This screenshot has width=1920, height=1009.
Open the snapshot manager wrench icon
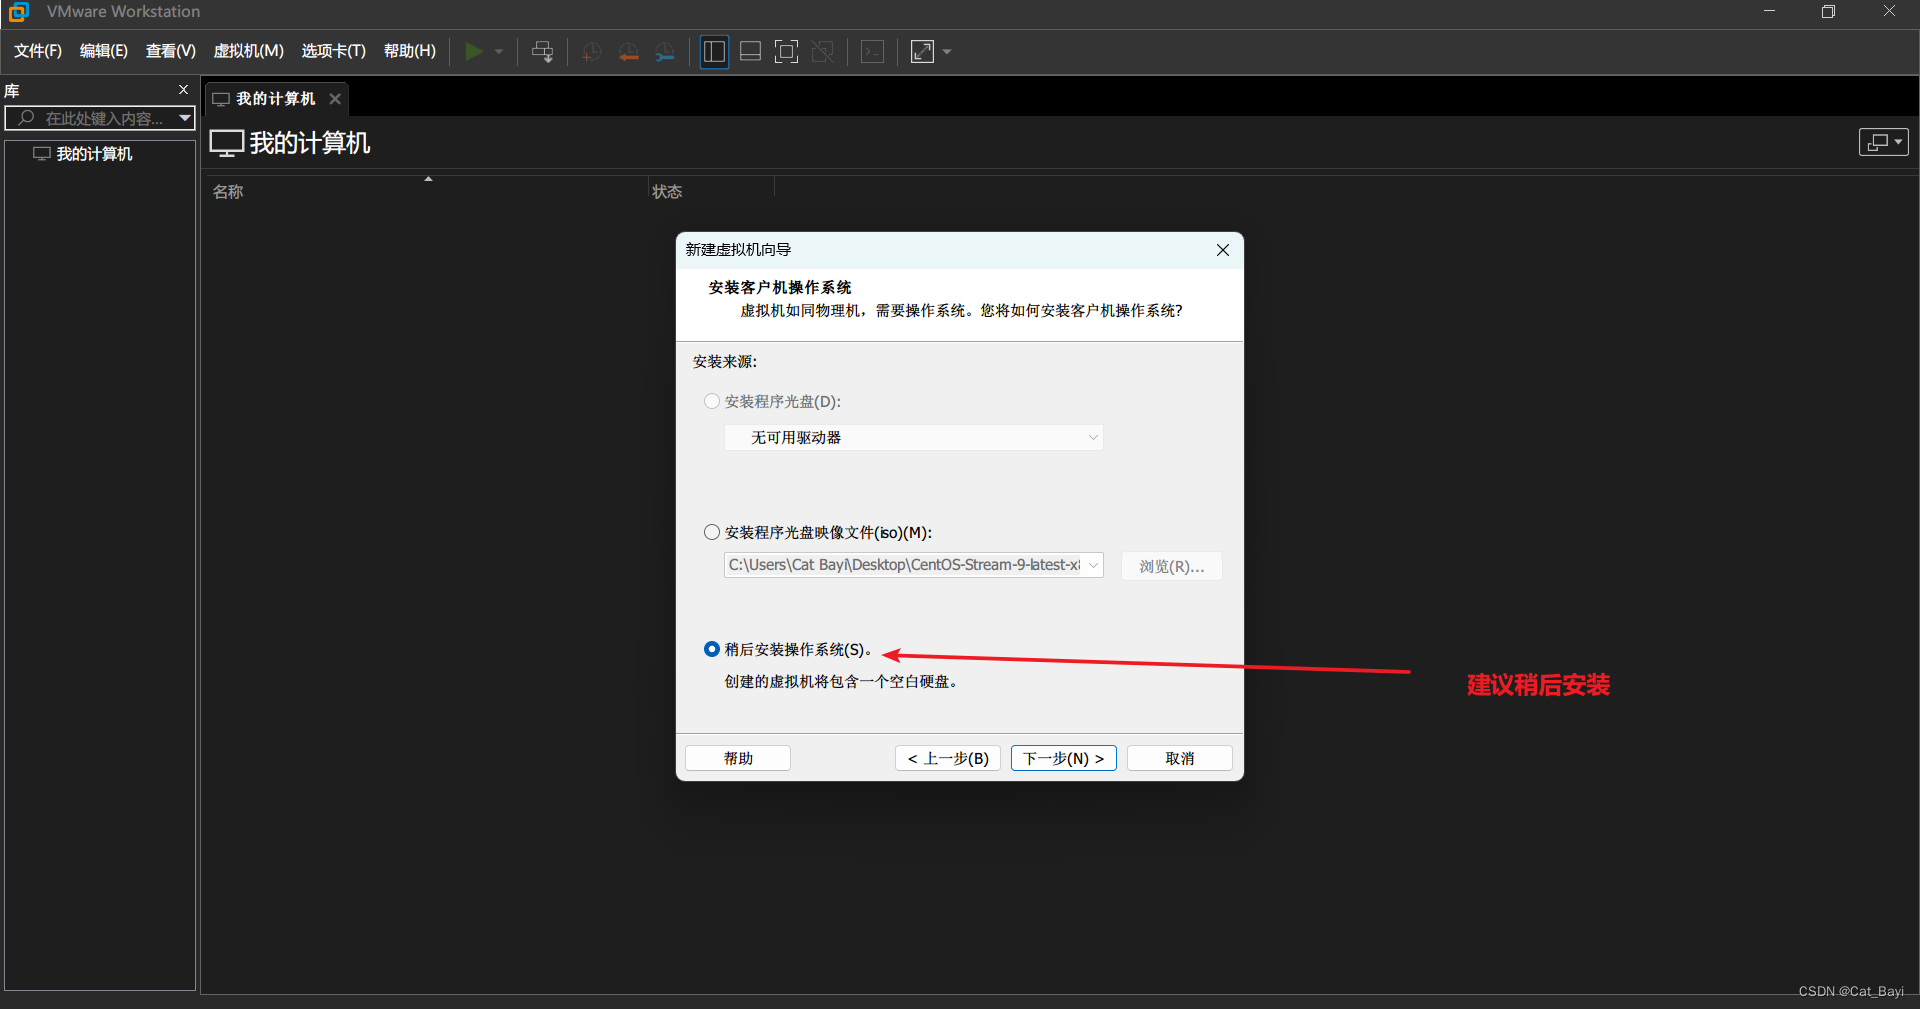(665, 51)
